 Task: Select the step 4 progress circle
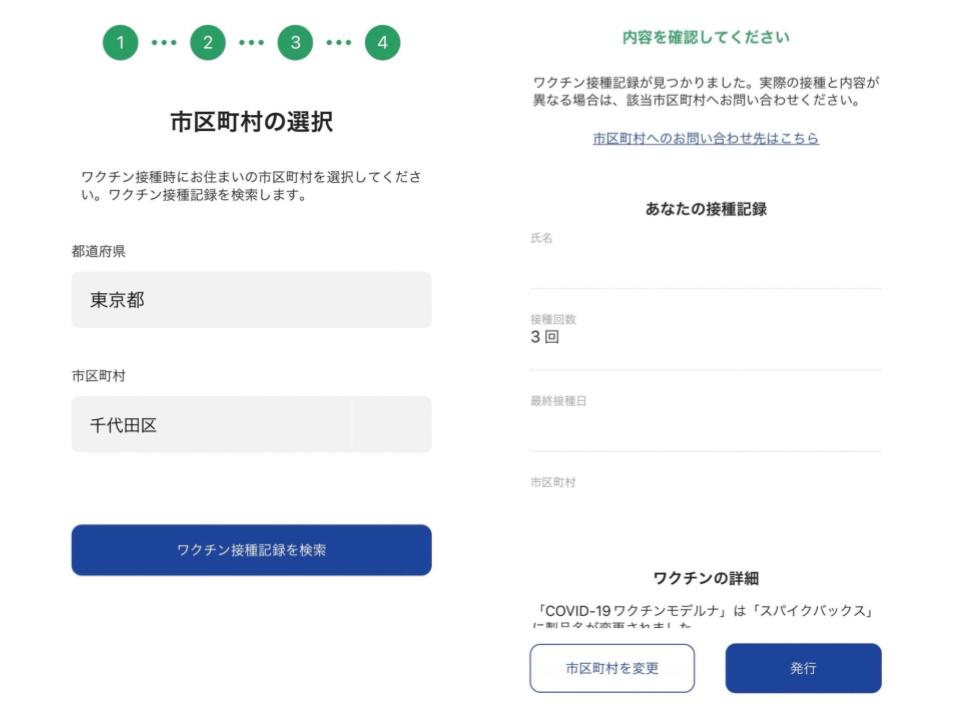coord(382,43)
